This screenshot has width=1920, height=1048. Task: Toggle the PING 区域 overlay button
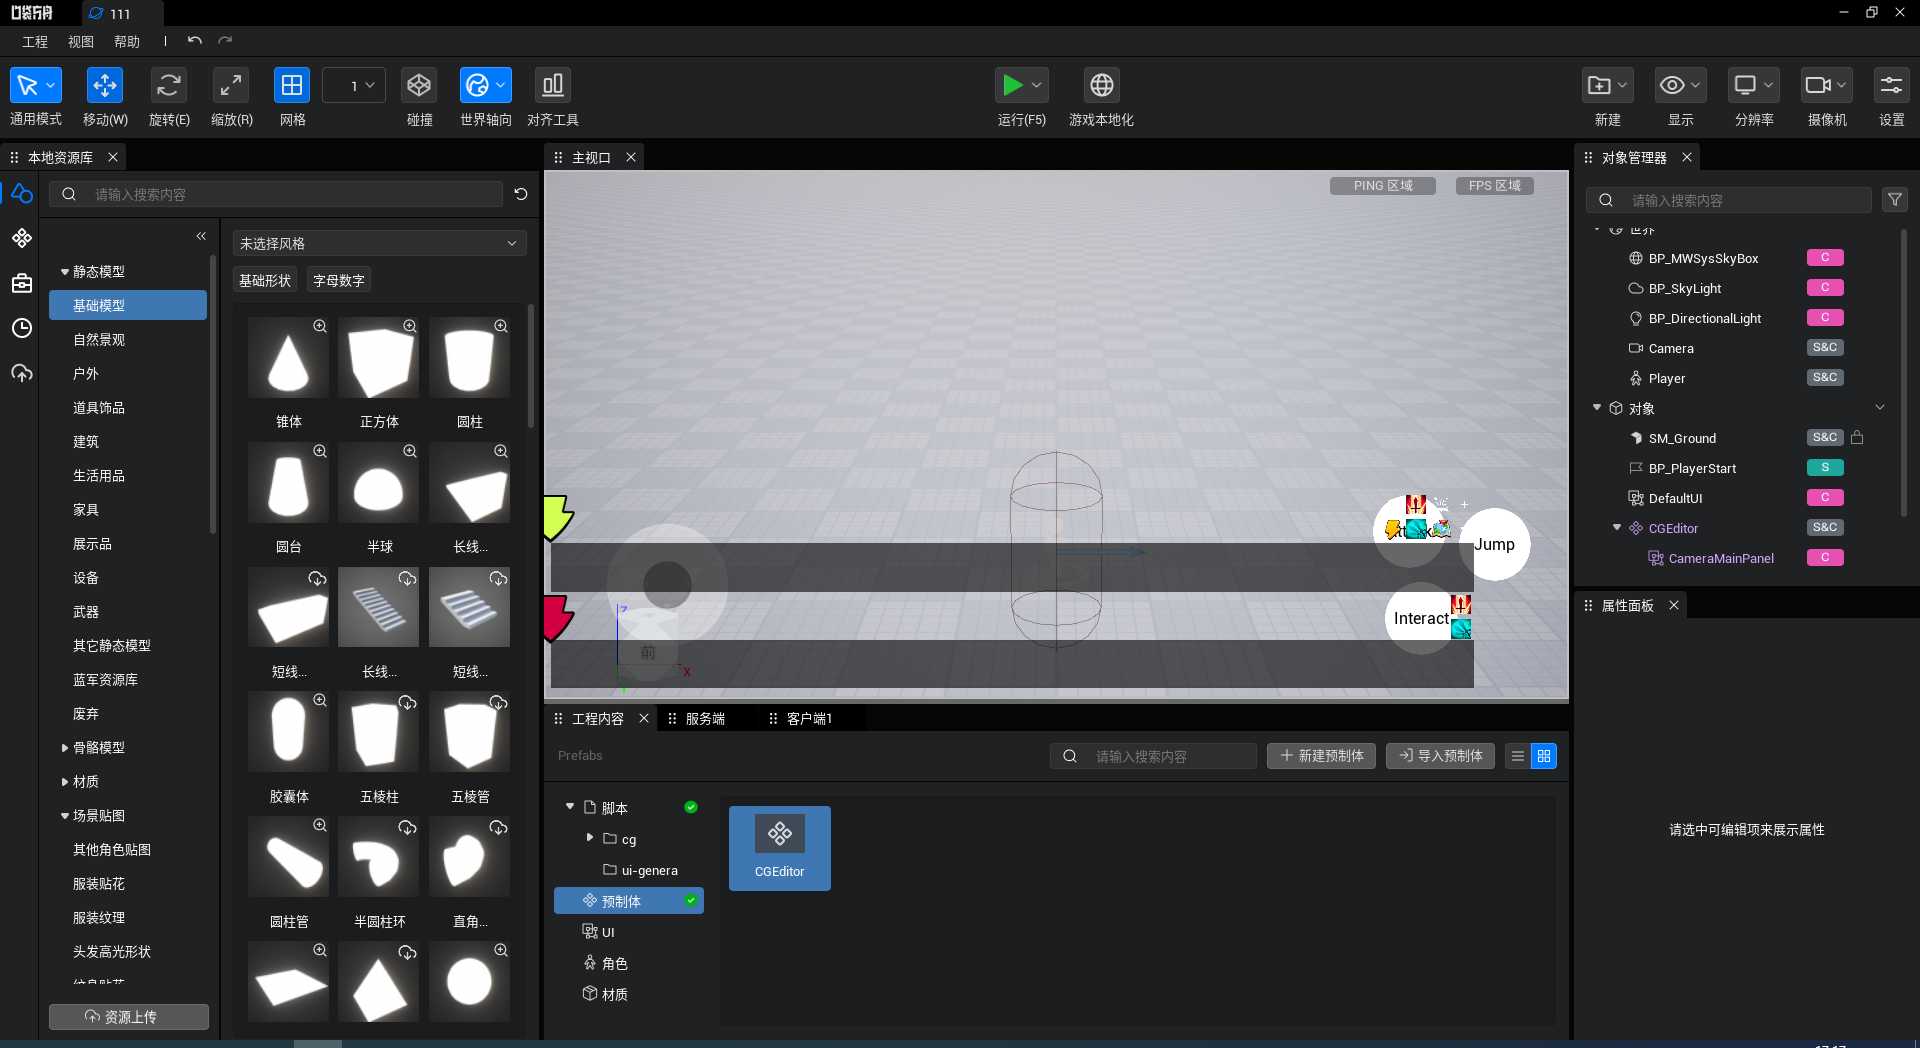click(1383, 186)
